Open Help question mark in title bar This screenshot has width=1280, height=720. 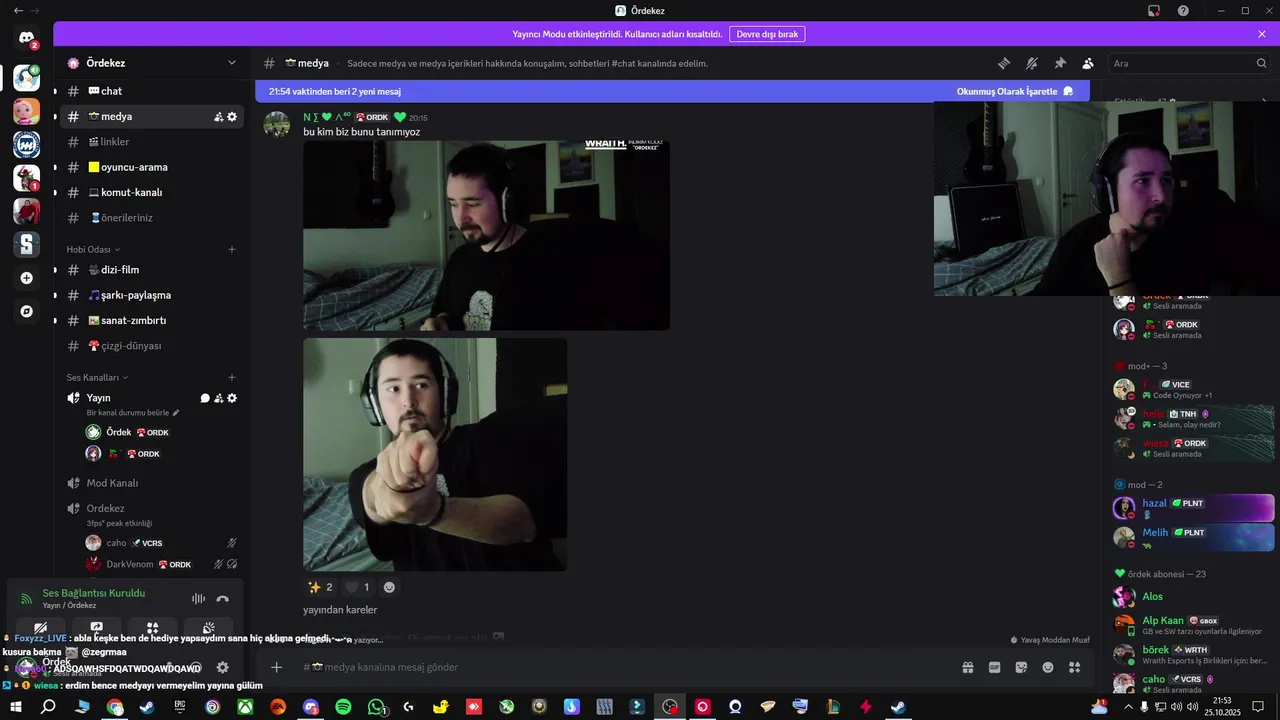1183,10
